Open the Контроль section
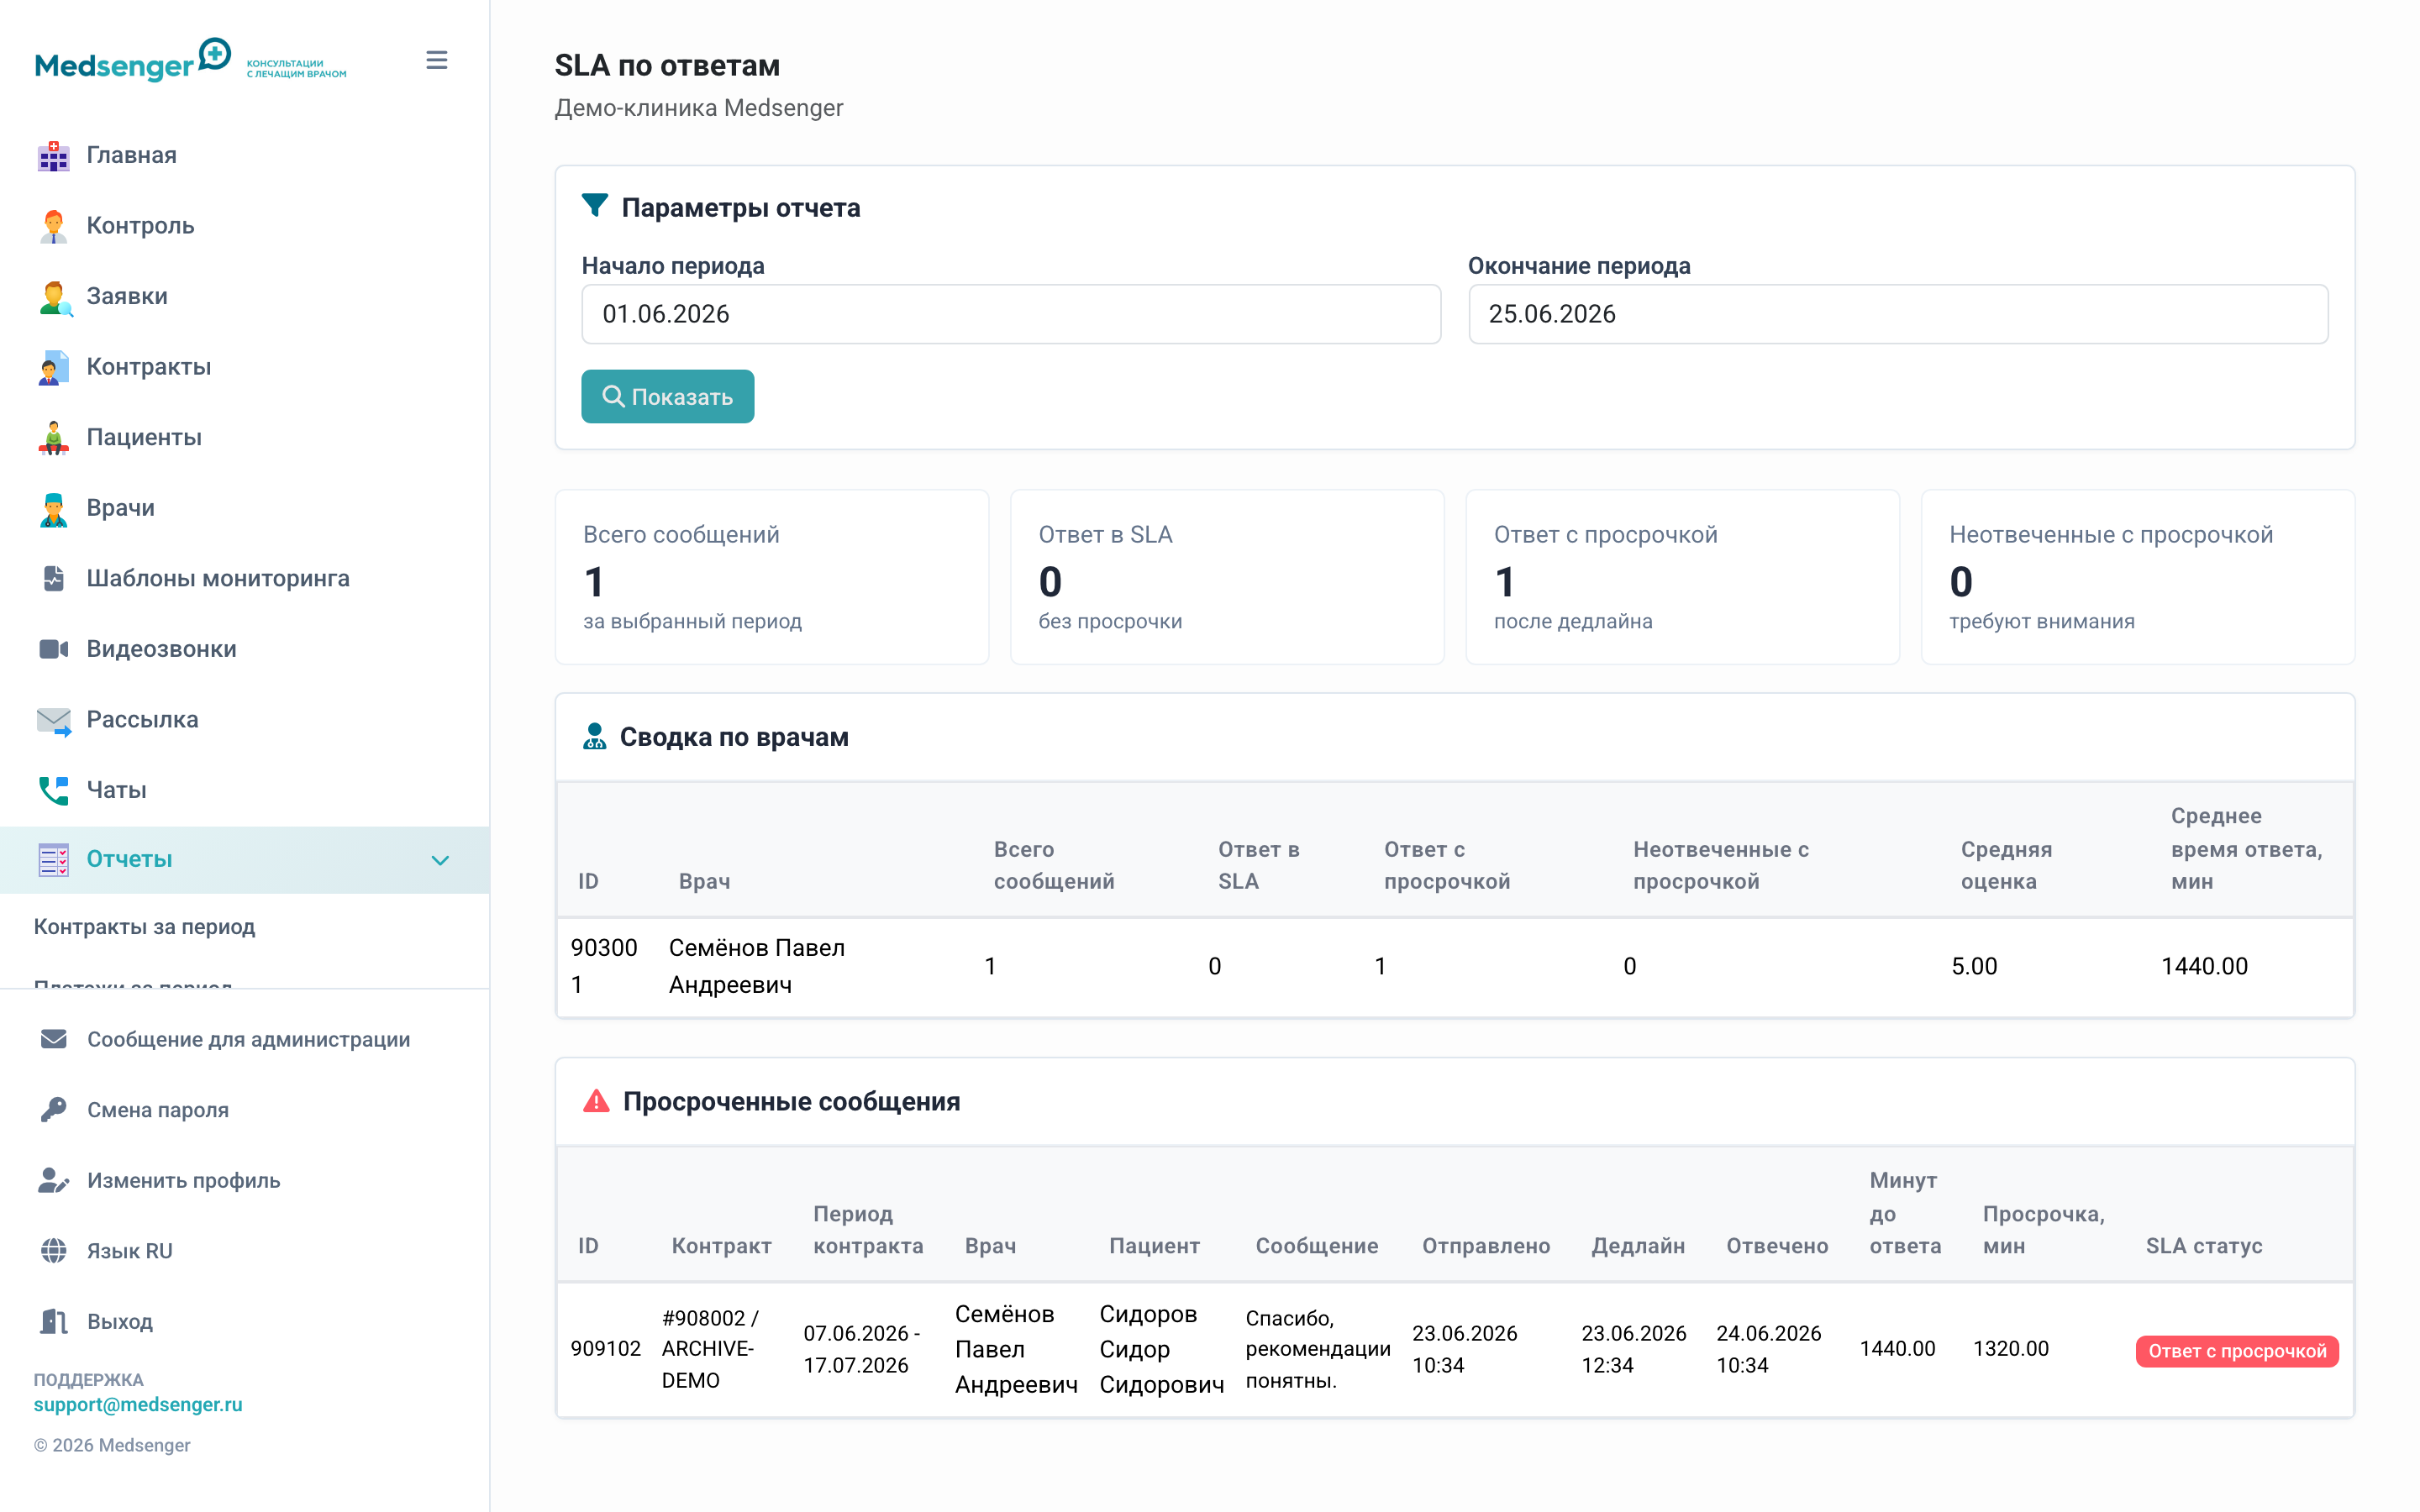 [140, 226]
